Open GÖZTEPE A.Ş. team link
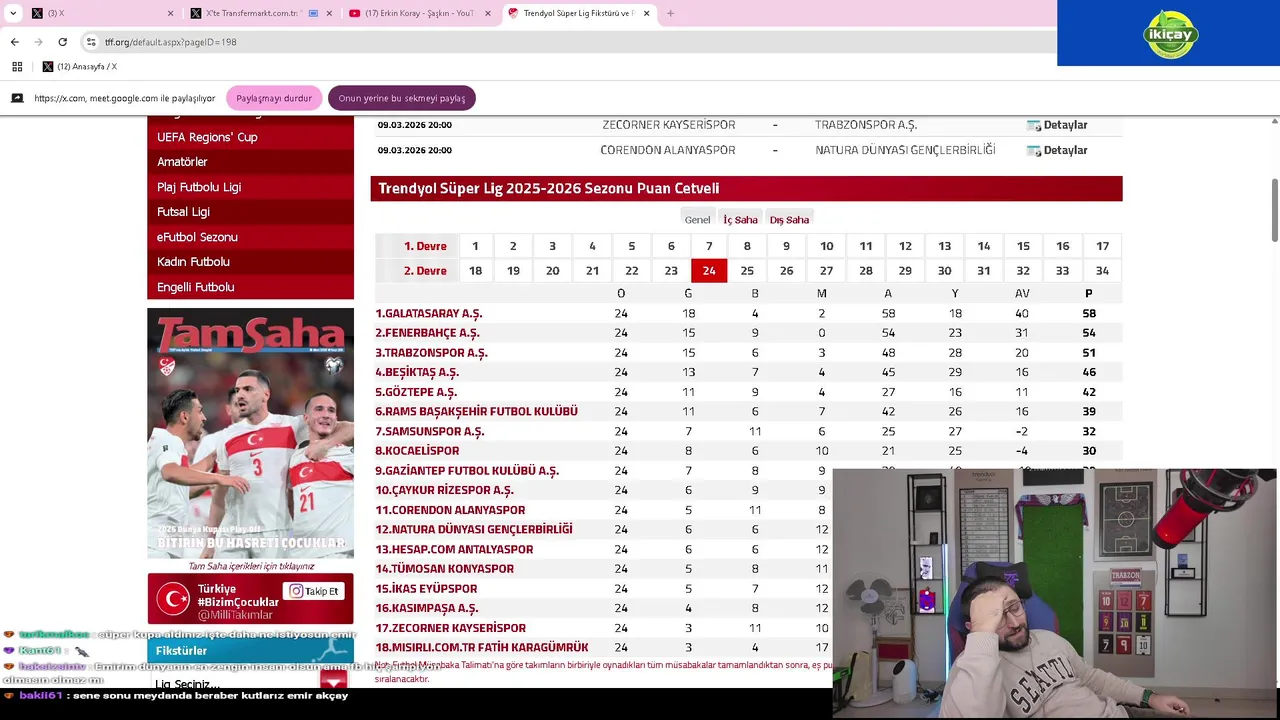 tap(416, 392)
